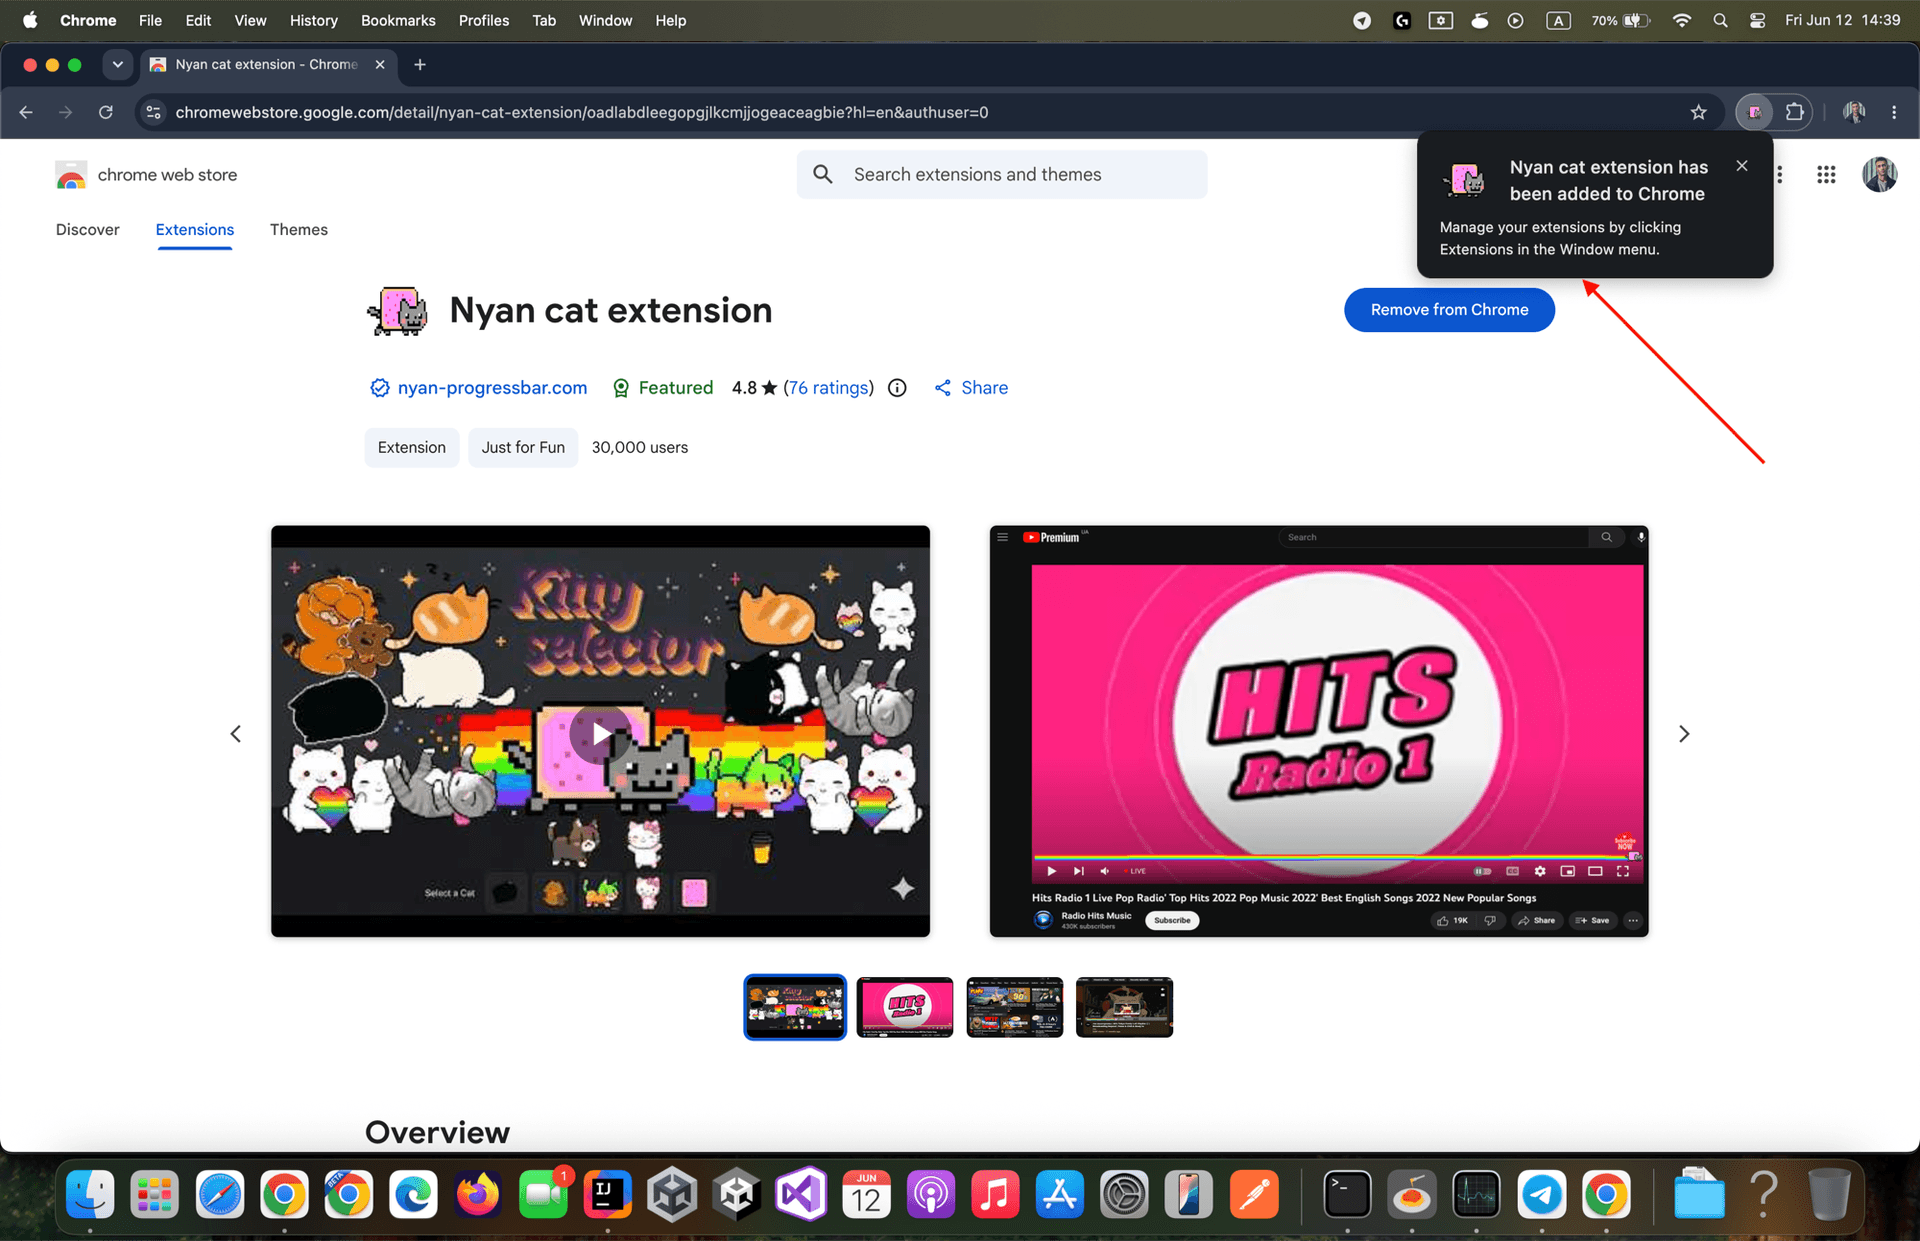Open the Chrome profile avatar in toolbar
The height and width of the screenshot is (1241, 1920).
(1854, 112)
